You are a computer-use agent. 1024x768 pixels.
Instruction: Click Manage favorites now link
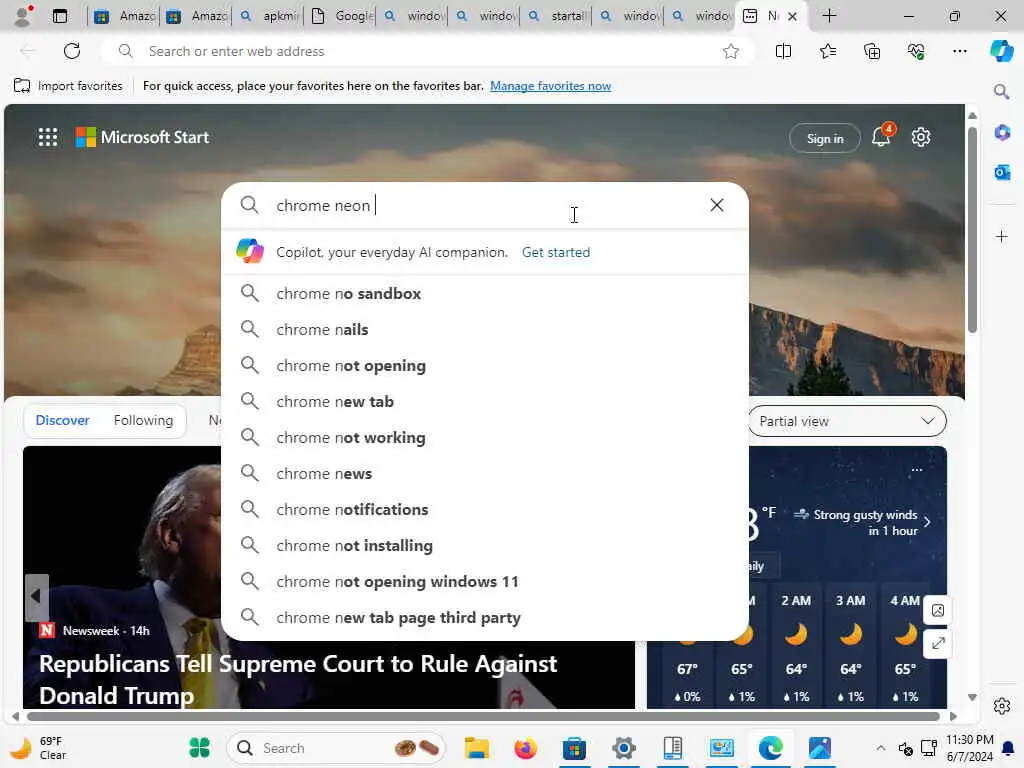click(x=551, y=86)
